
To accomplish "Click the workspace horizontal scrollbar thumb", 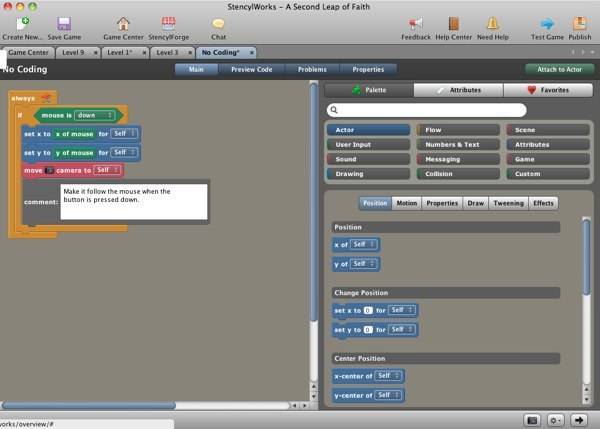I will (89, 405).
